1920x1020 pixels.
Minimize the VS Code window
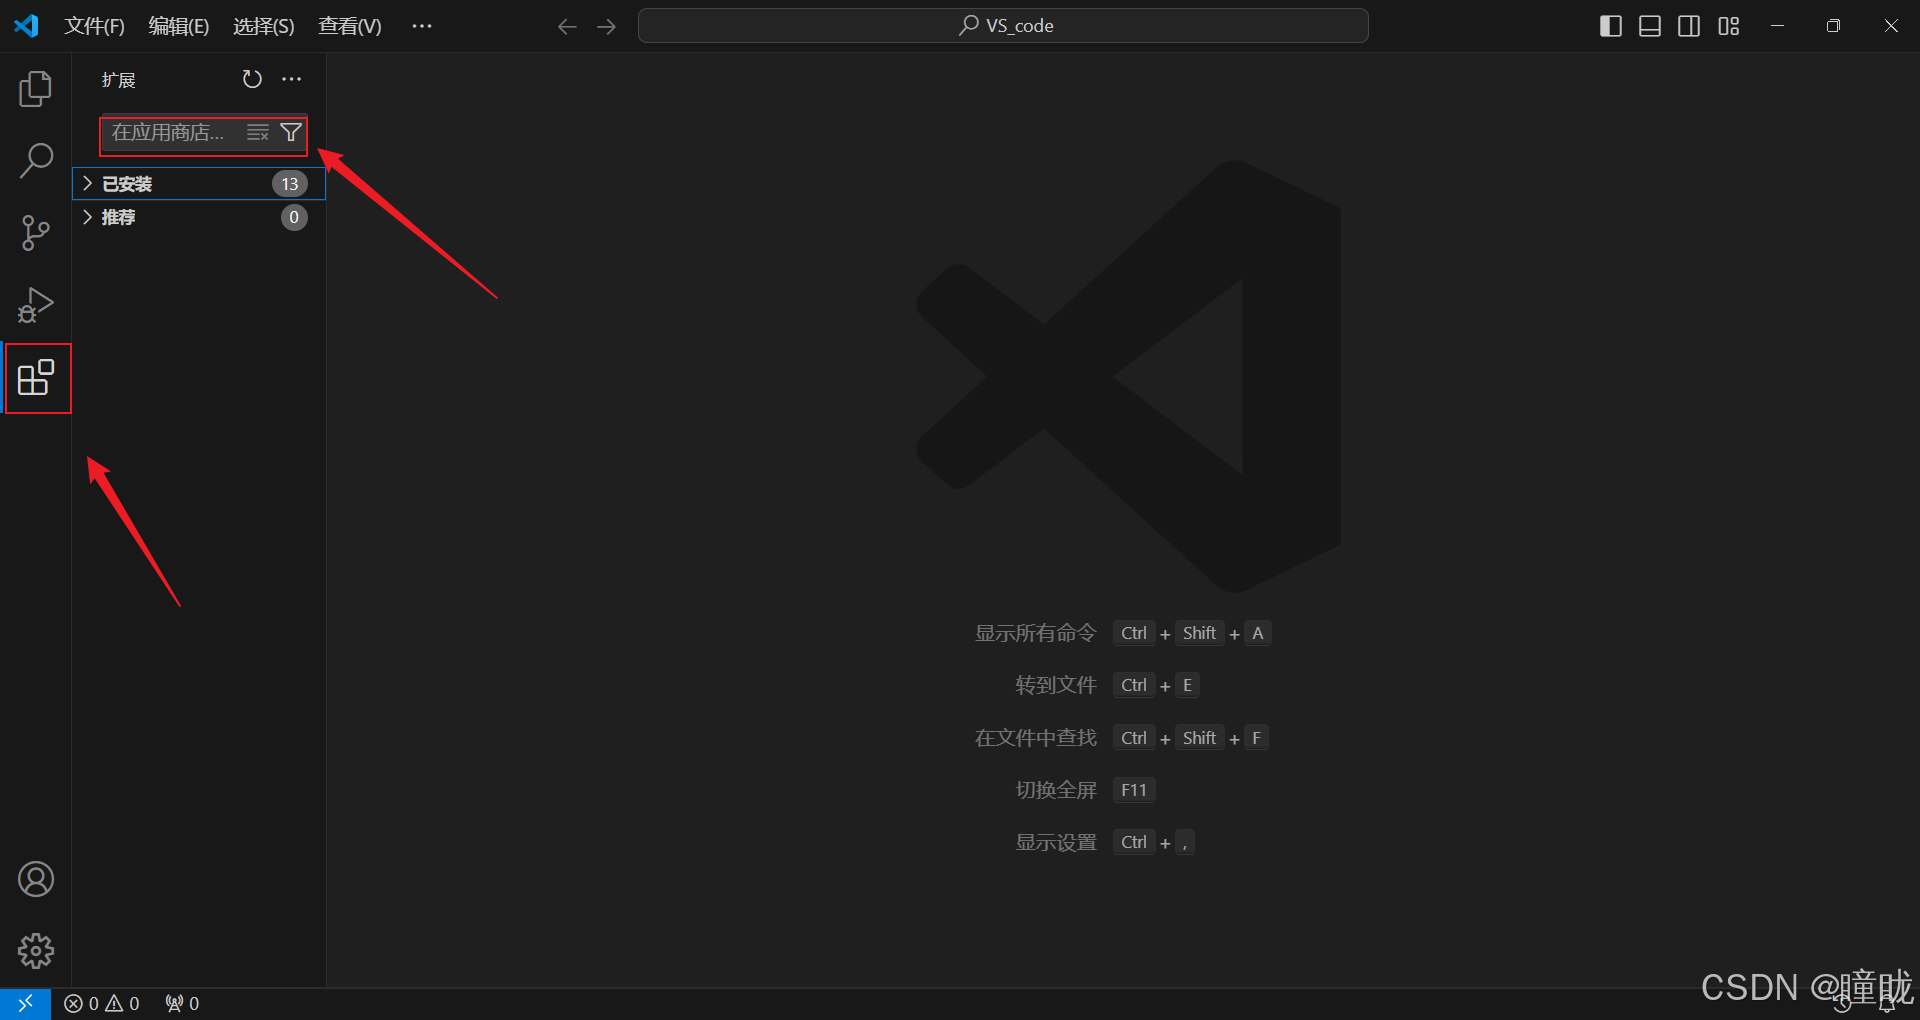pos(1777,26)
